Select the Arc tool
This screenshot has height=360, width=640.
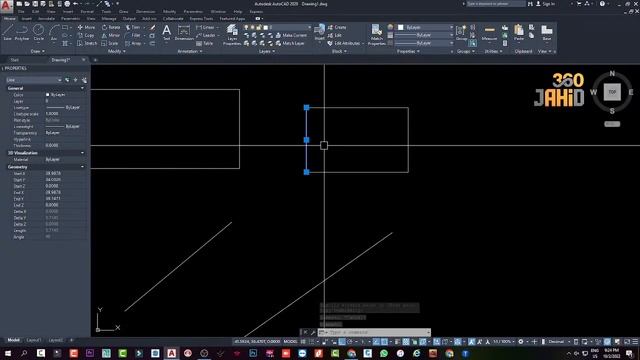[x=54, y=32]
